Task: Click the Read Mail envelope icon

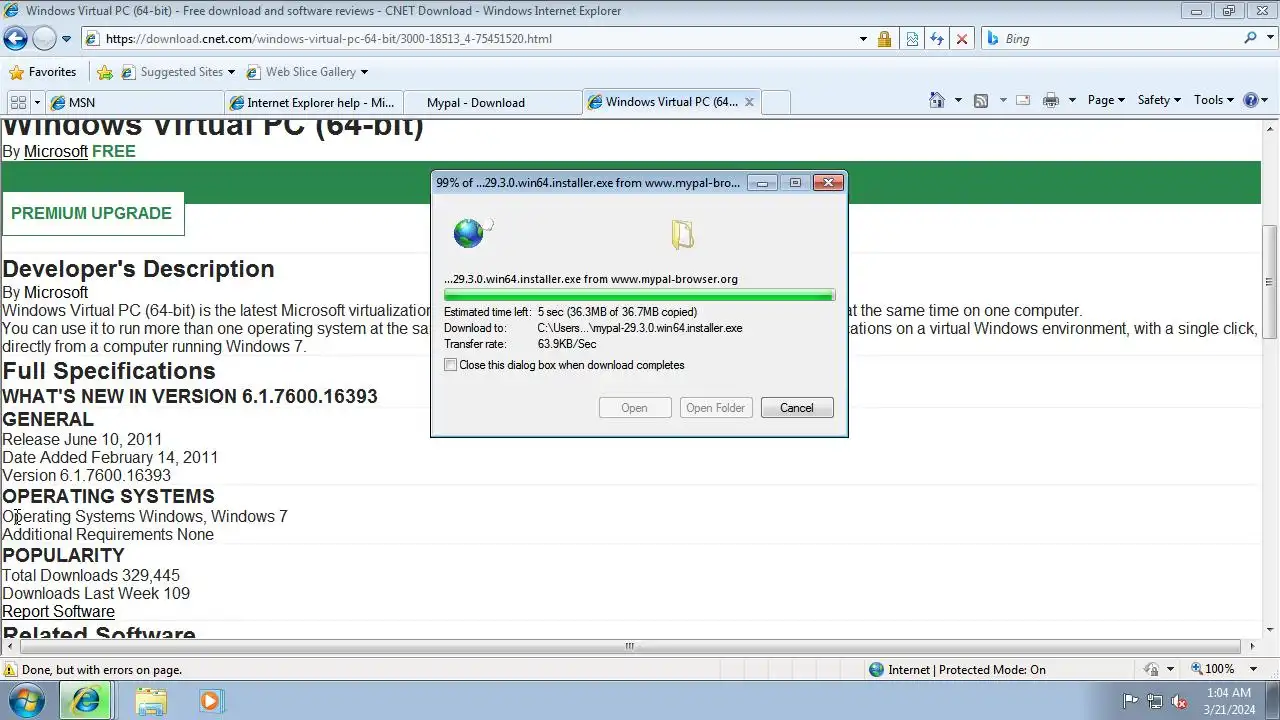Action: 1023,100
